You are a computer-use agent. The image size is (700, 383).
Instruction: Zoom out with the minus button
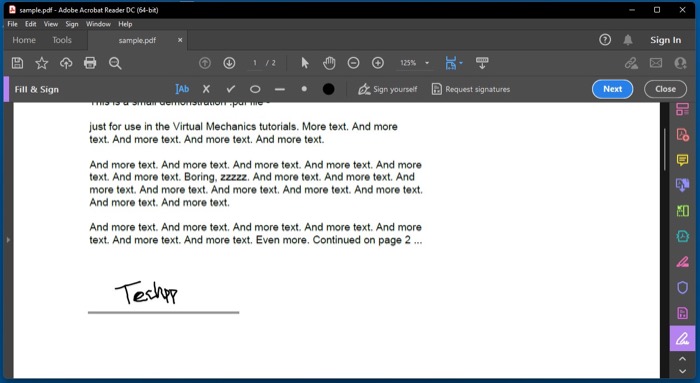pyautogui.click(x=354, y=63)
